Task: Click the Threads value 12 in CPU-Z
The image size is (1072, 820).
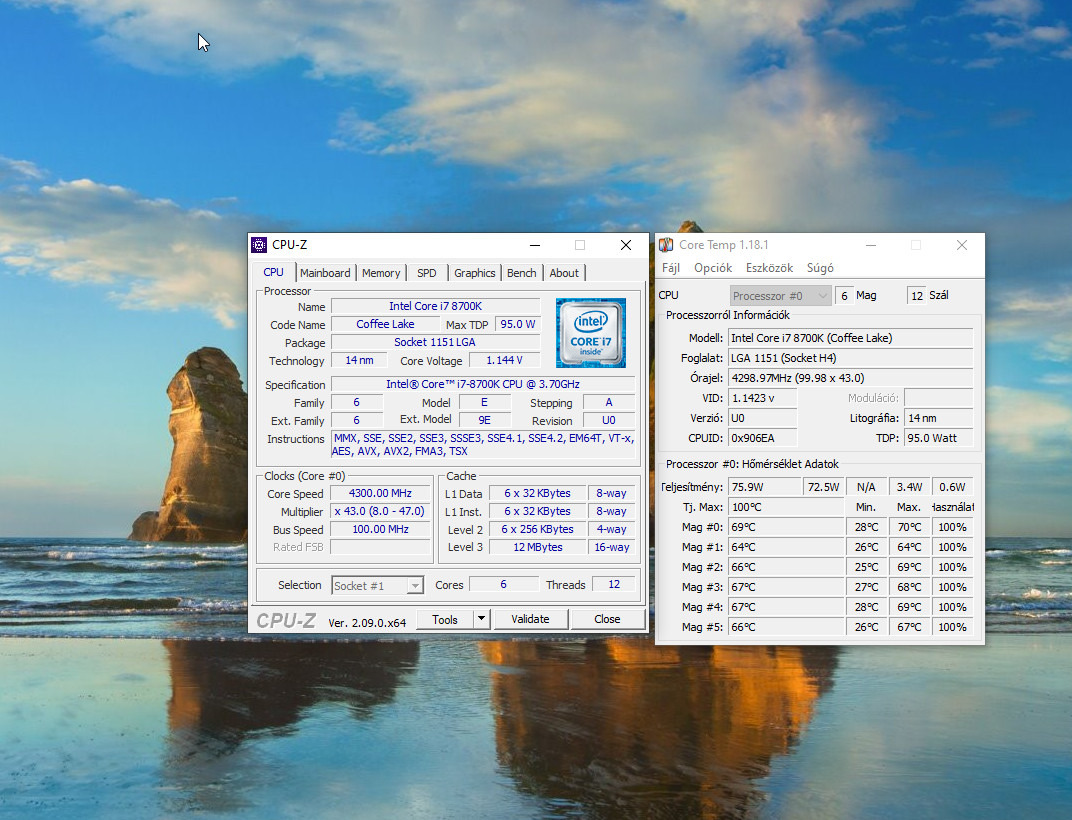Action: click(x=614, y=585)
